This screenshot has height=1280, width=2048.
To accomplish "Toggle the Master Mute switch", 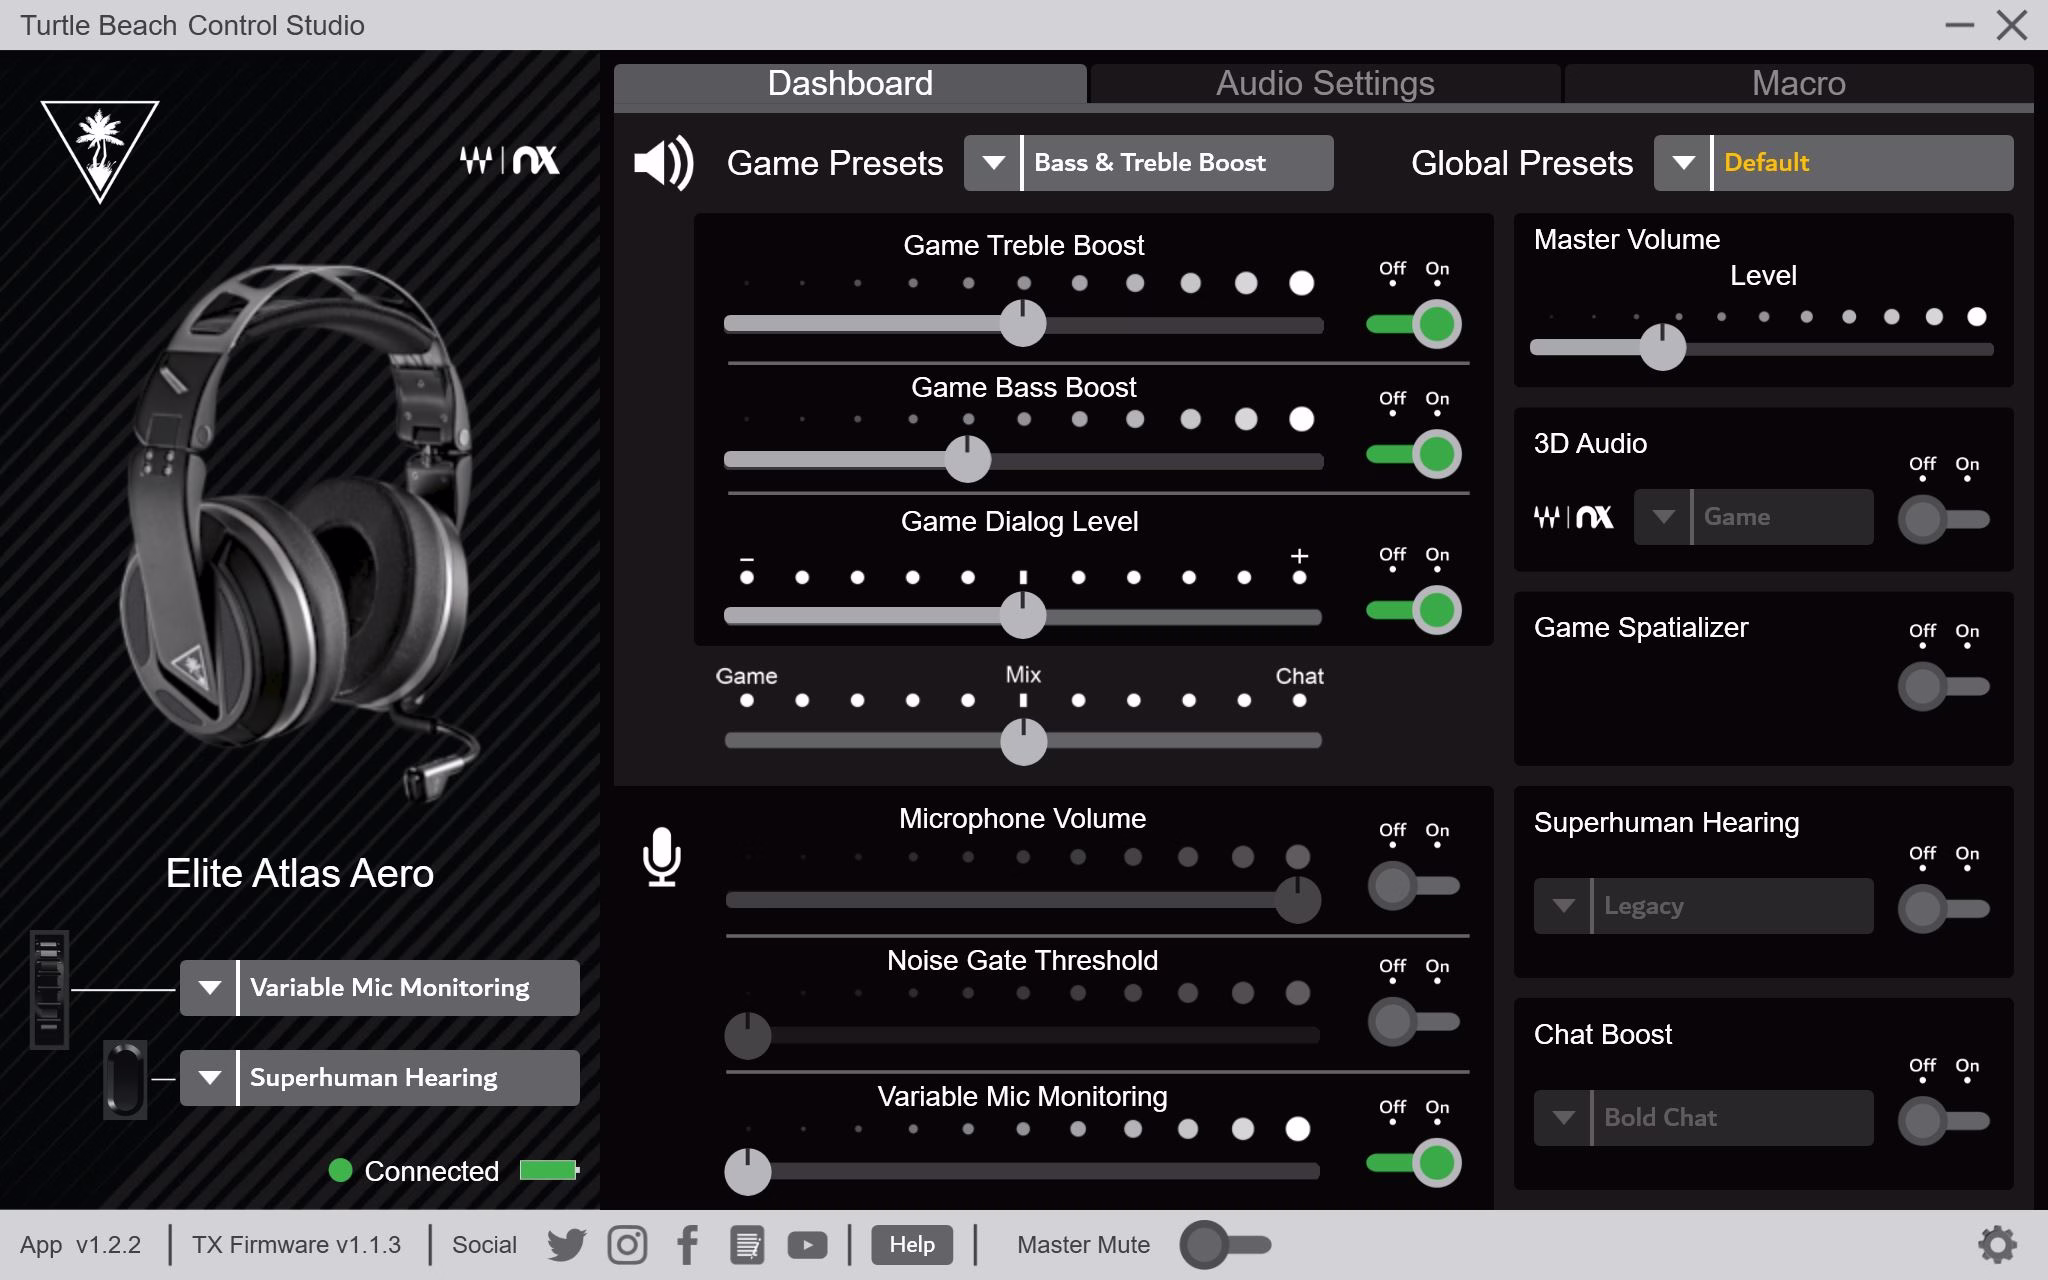I will [1226, 1245].
